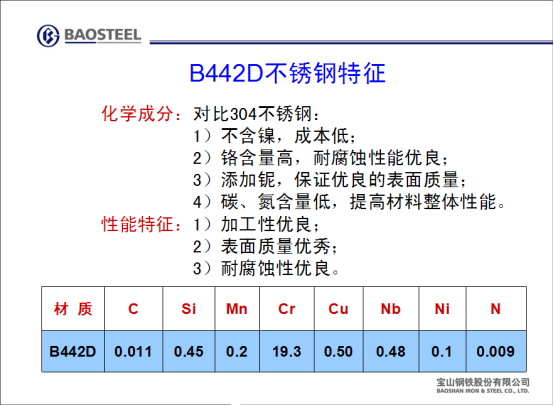Click the Cr column header
The height and width of the screenshot is (406, 554).
tap(287, 308)
